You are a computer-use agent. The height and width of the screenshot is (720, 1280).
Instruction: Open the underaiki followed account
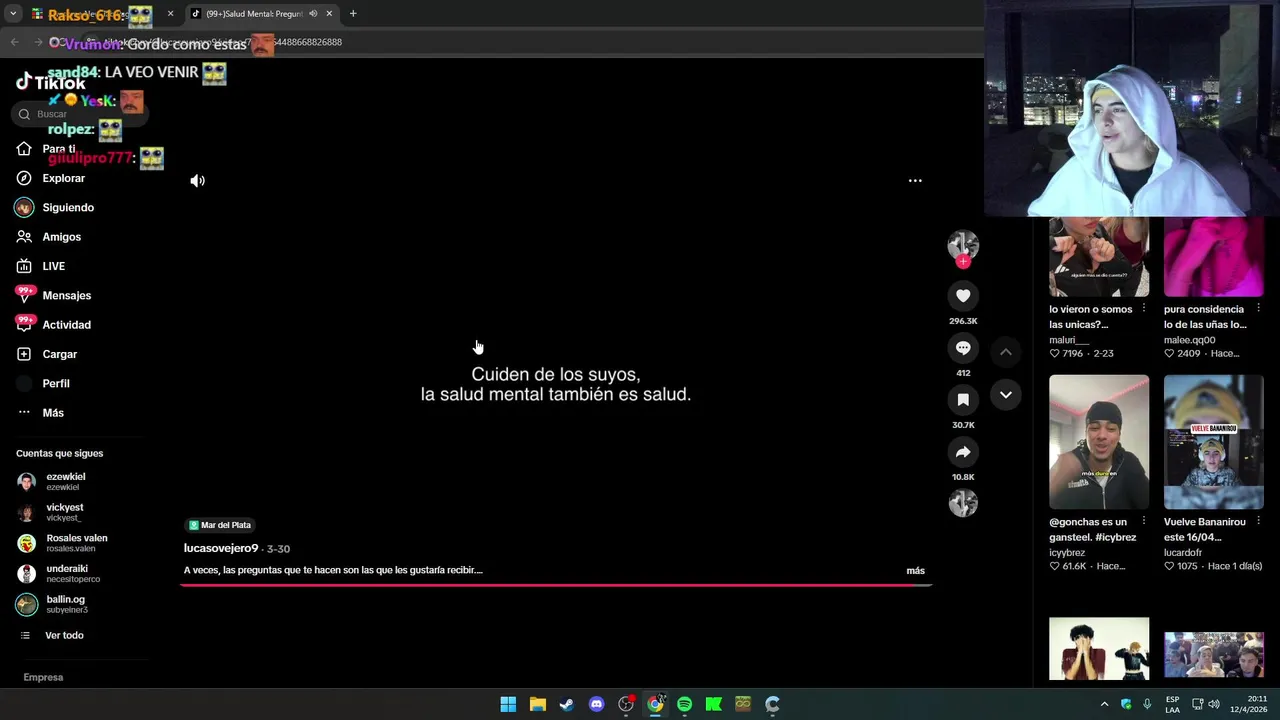point(58,574)
